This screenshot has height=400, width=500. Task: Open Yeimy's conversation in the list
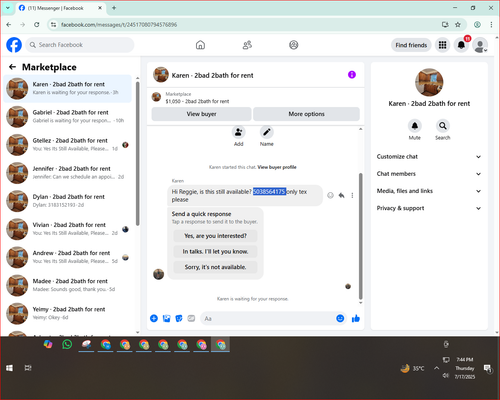[68, 313]
